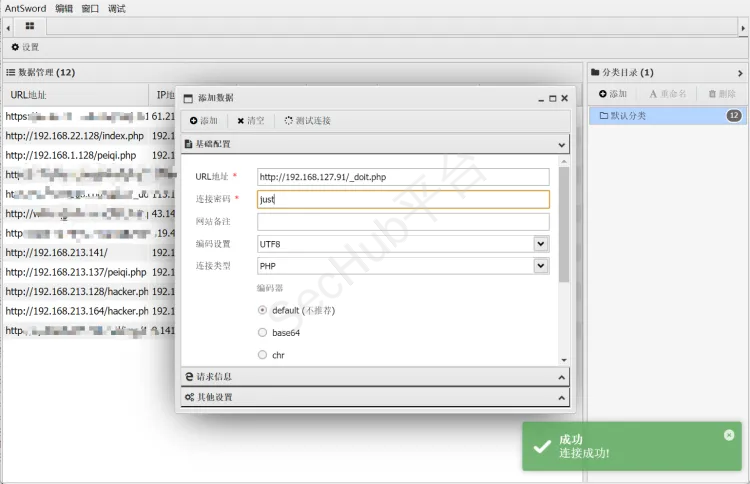Select row http://192.168.213.128/hacker.ph
Image resolution: width=750 pixels, height=484 pixels.
77,292
